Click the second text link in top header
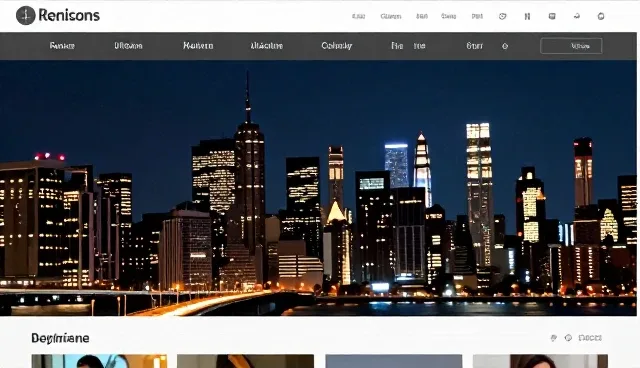Screen dimensions: 640x368 pyautogui.click(x=391, y=16)
